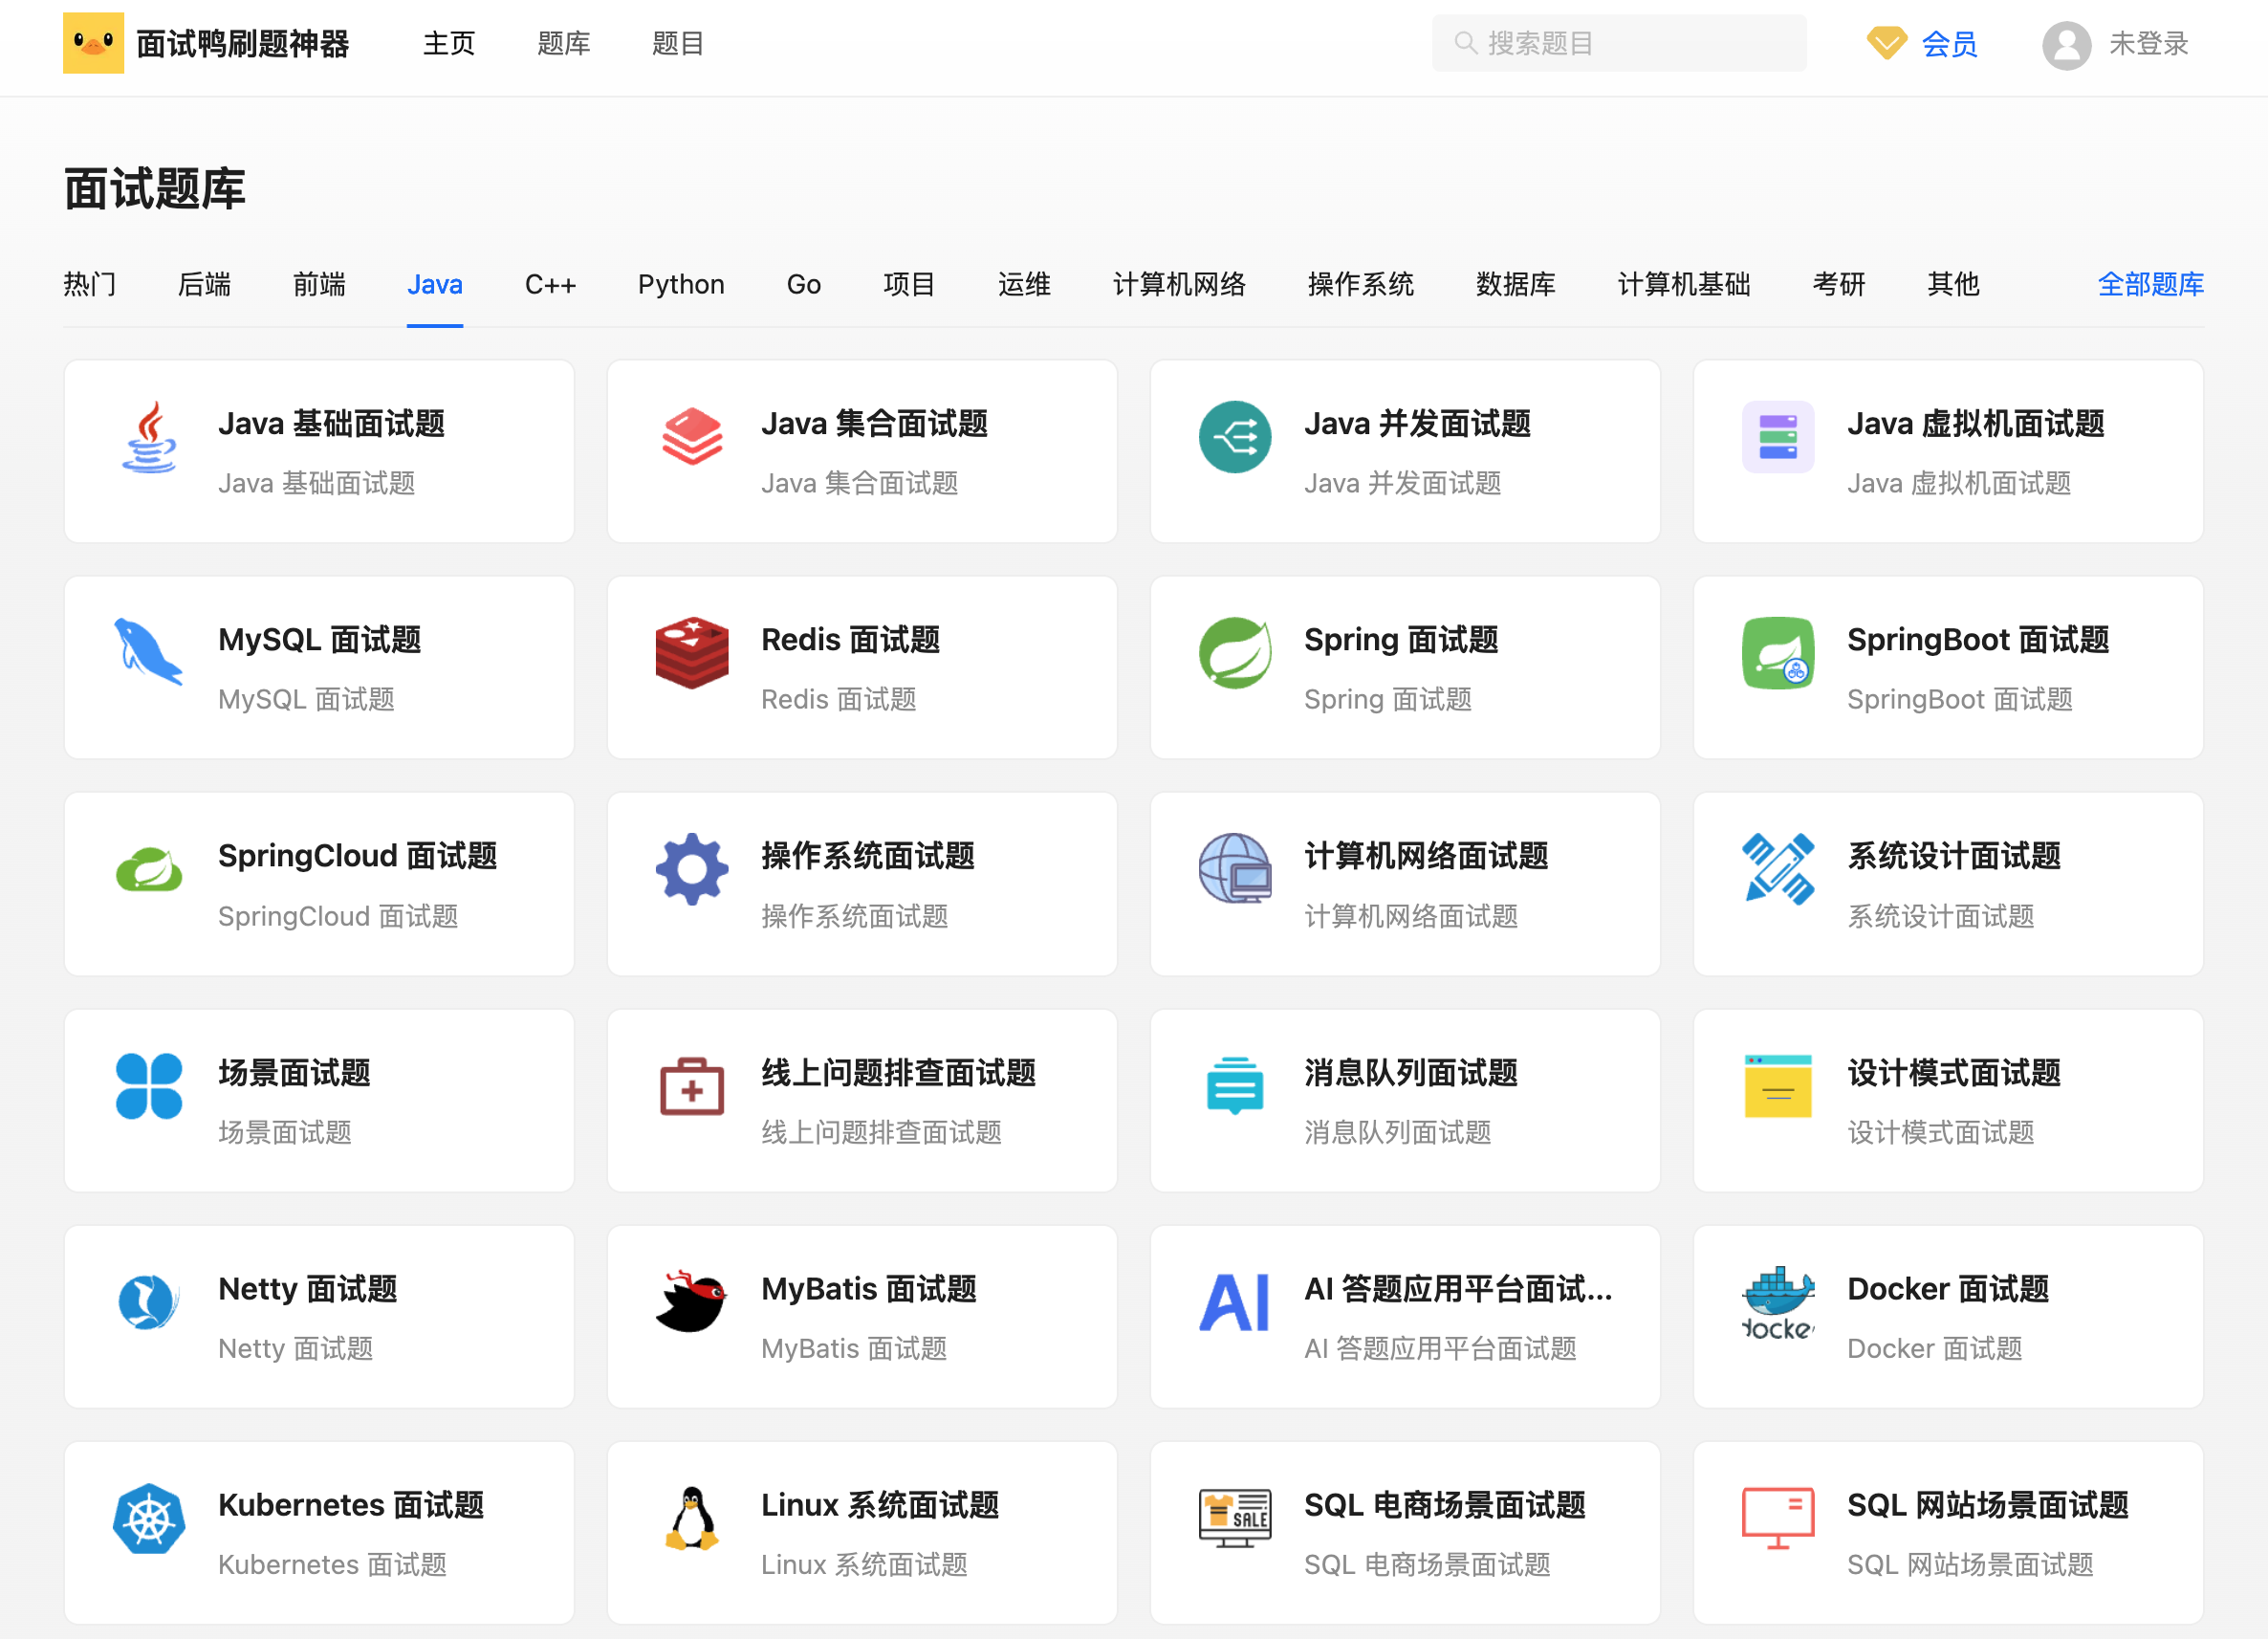Click the Java 集合 red layers icon
Screen dimensions: 2268x1639
(692, 437)
